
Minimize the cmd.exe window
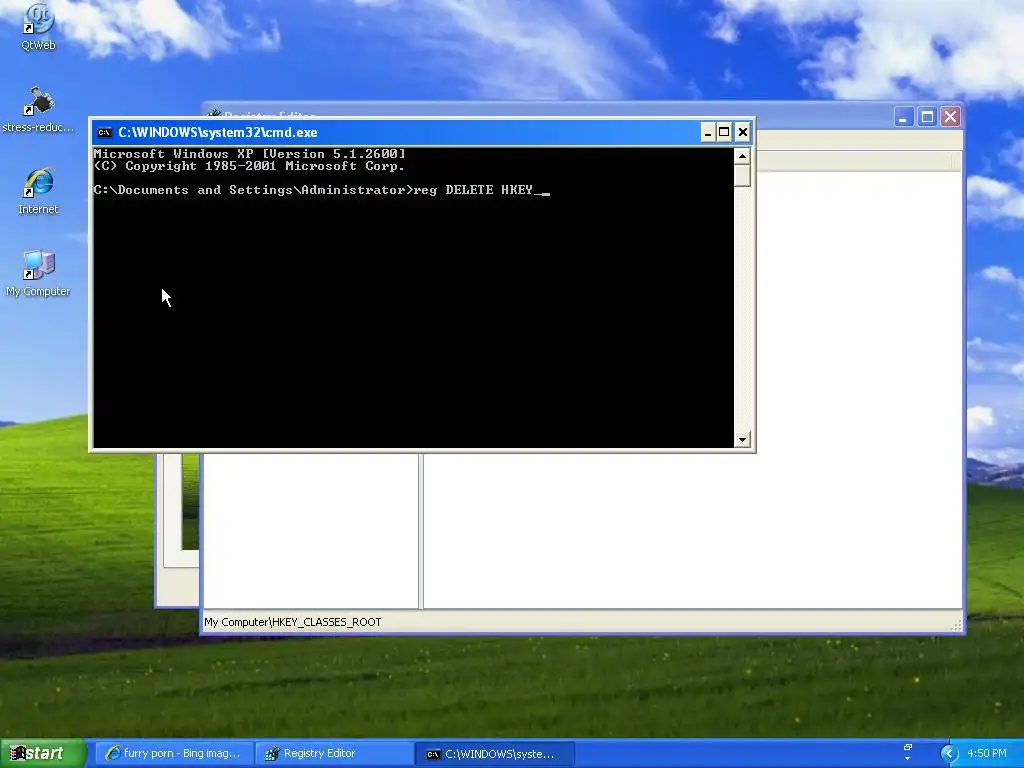pyautogui.click(x=707, y=133)
